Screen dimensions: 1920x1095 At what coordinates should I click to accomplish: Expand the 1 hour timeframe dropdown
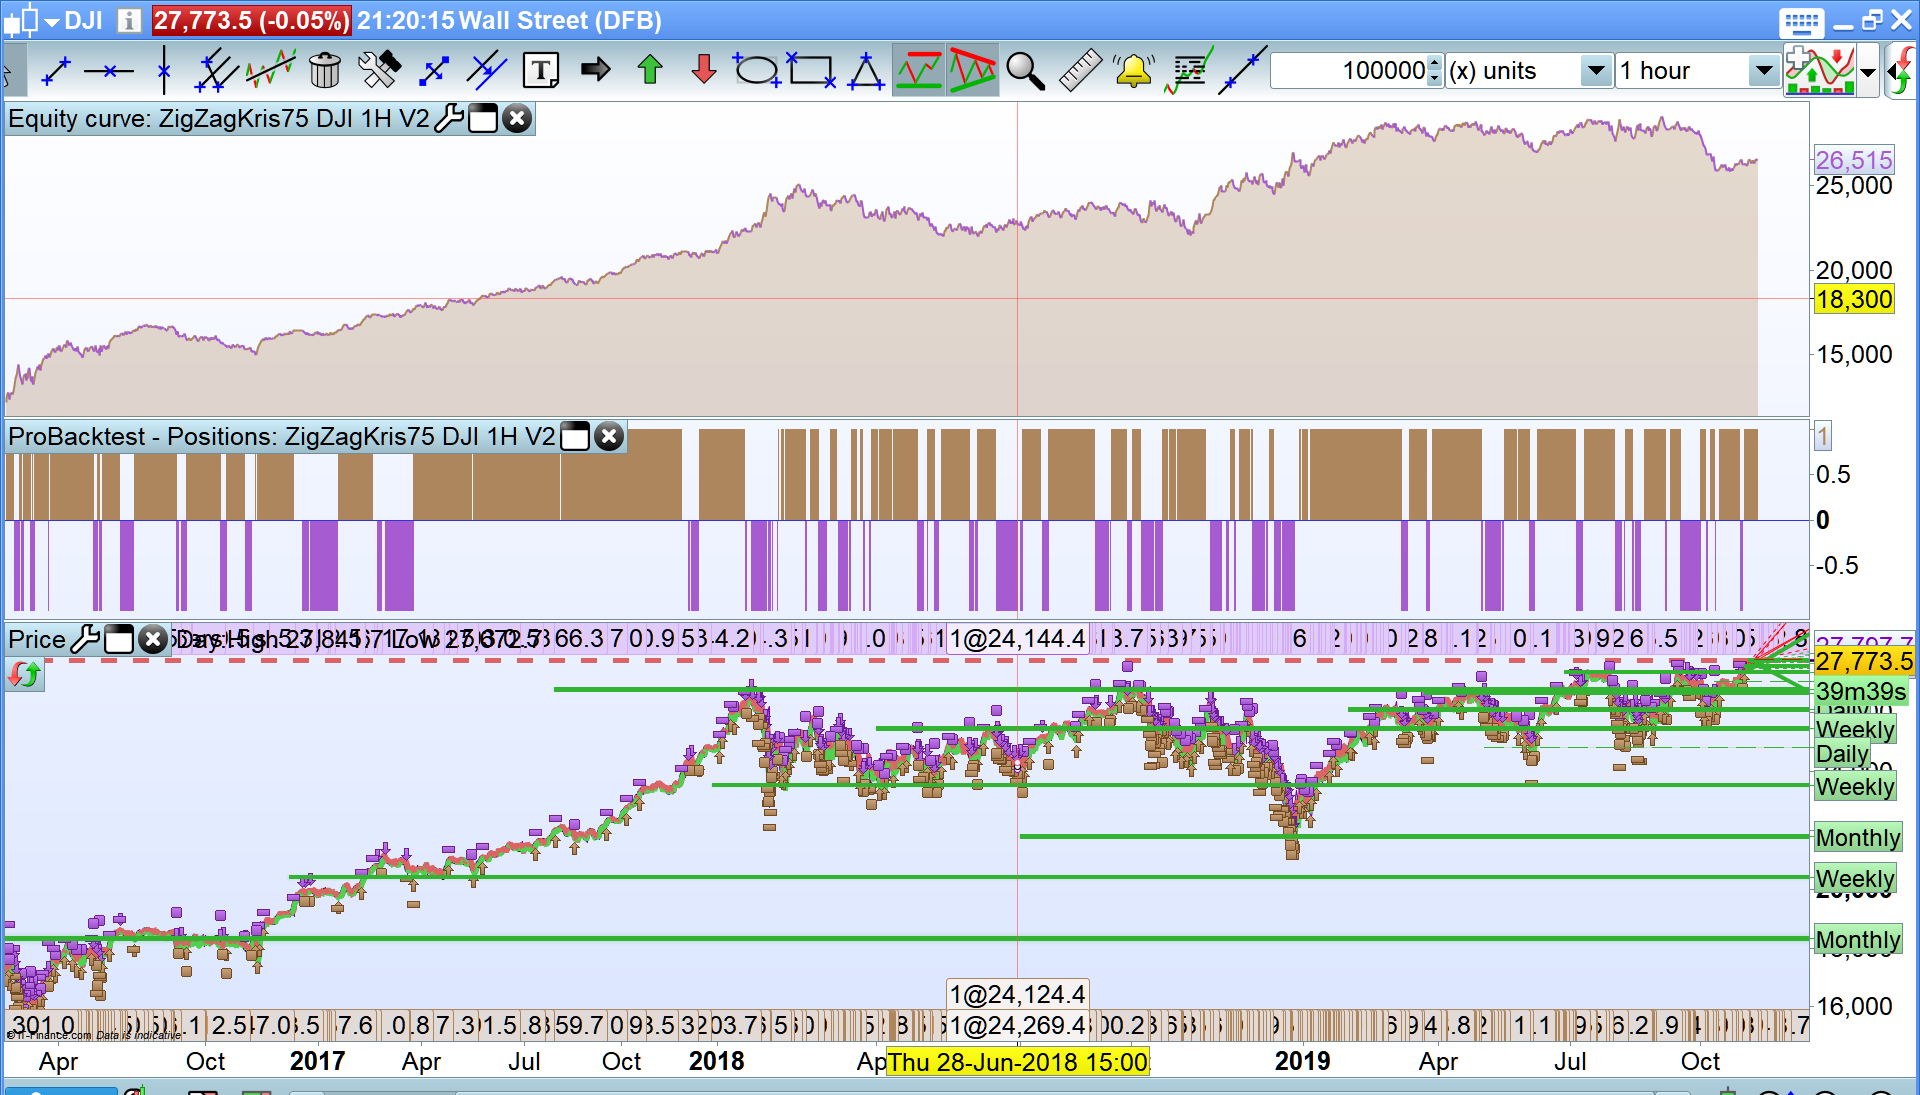[1763, 71]
